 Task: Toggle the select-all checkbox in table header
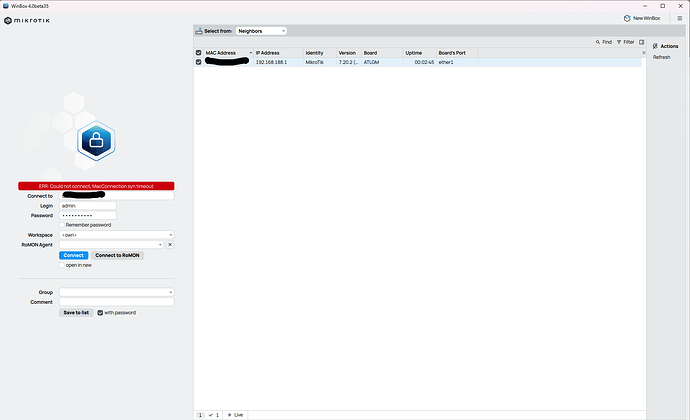click(x=198, y=53)
